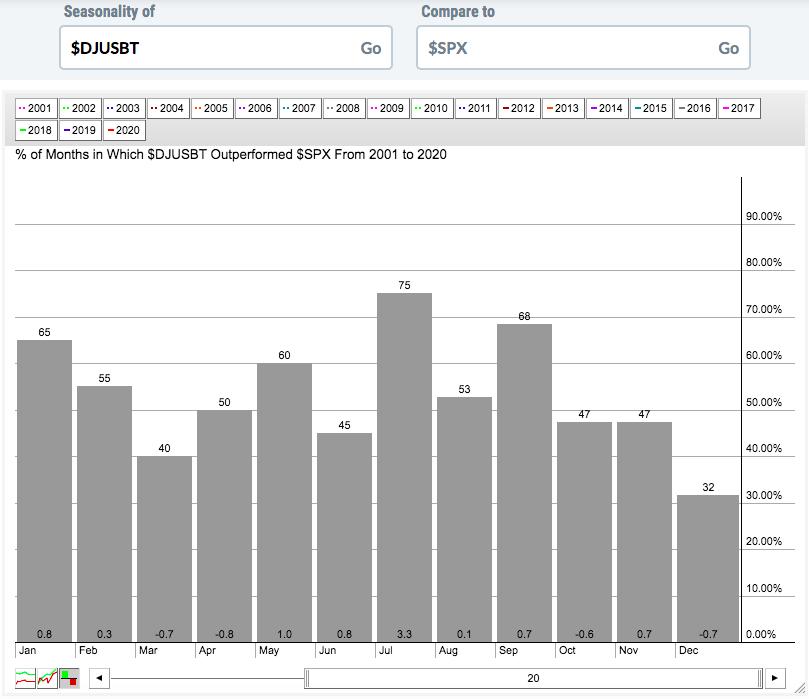Click the December bar showing 32

[x=707, y=568]
